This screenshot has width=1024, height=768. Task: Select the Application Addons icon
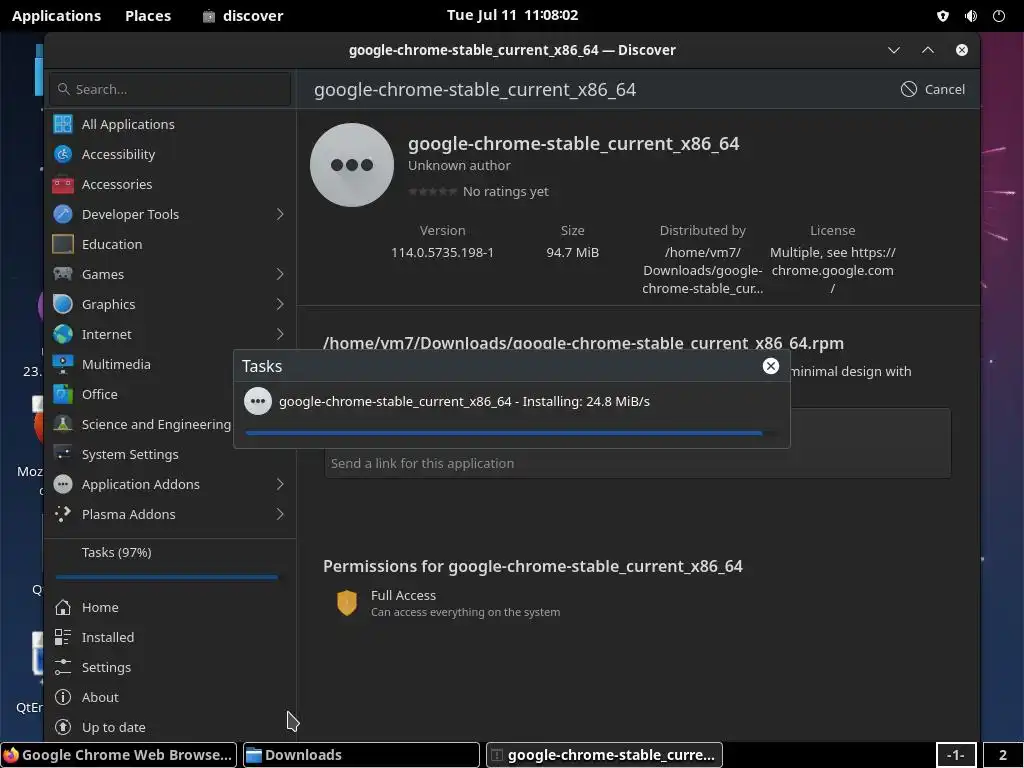63,485
